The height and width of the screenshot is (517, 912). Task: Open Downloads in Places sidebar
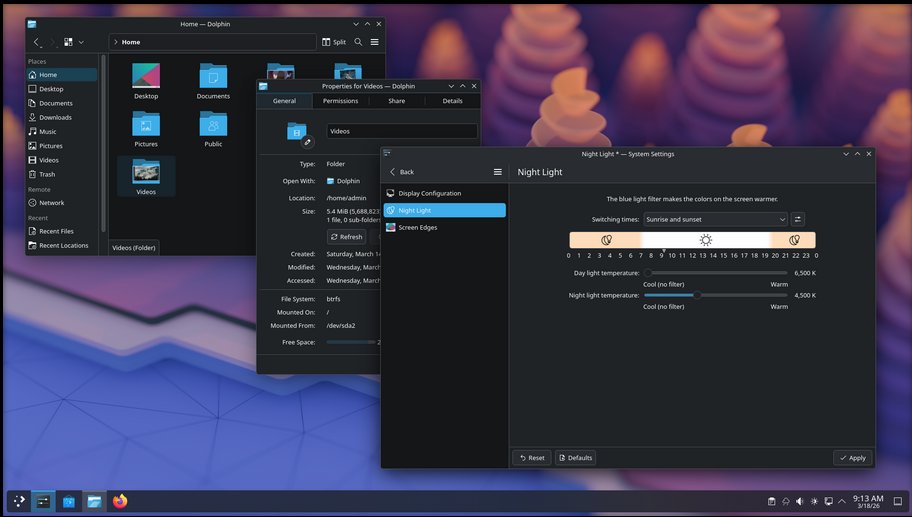tap(62, 117)
